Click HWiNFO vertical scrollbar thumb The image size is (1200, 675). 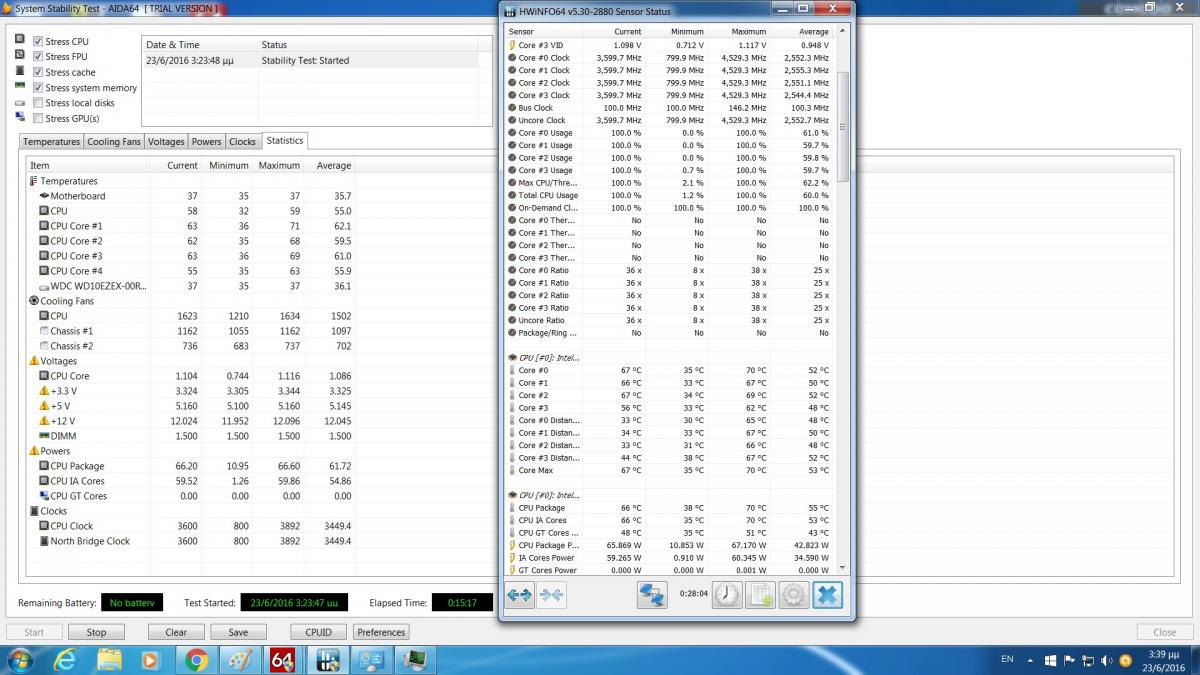pos(844,126)
